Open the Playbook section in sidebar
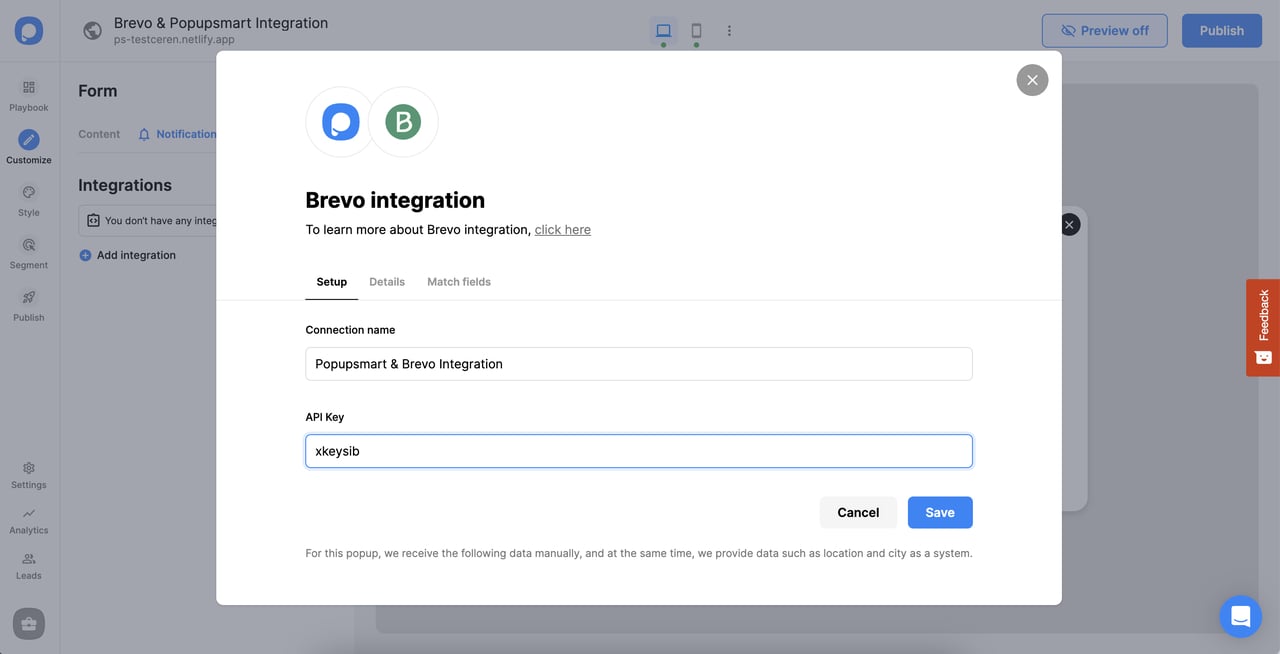 pyautogui.click(x=28, y=95)
